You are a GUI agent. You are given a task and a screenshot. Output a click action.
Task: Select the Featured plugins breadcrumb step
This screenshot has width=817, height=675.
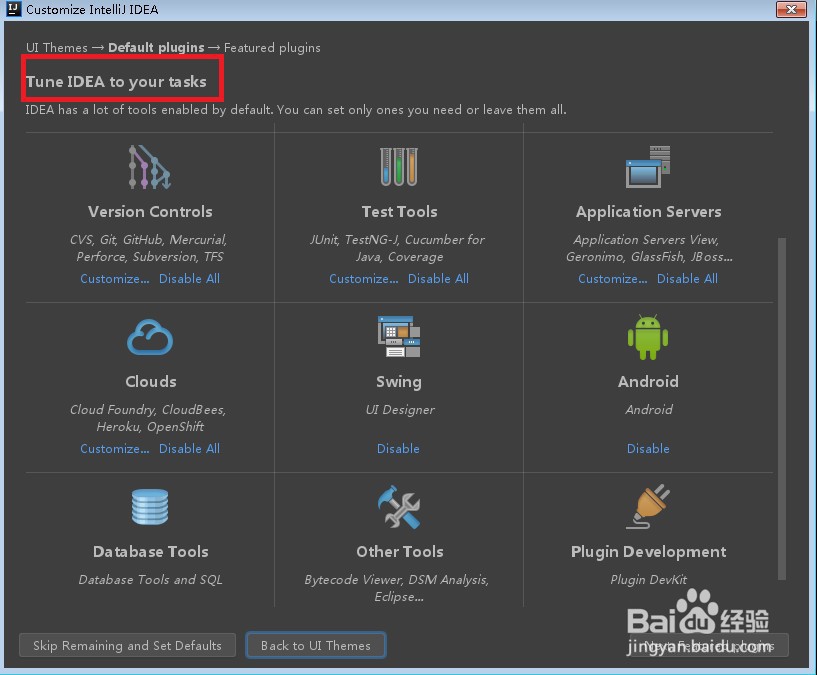tap(272, 47)
